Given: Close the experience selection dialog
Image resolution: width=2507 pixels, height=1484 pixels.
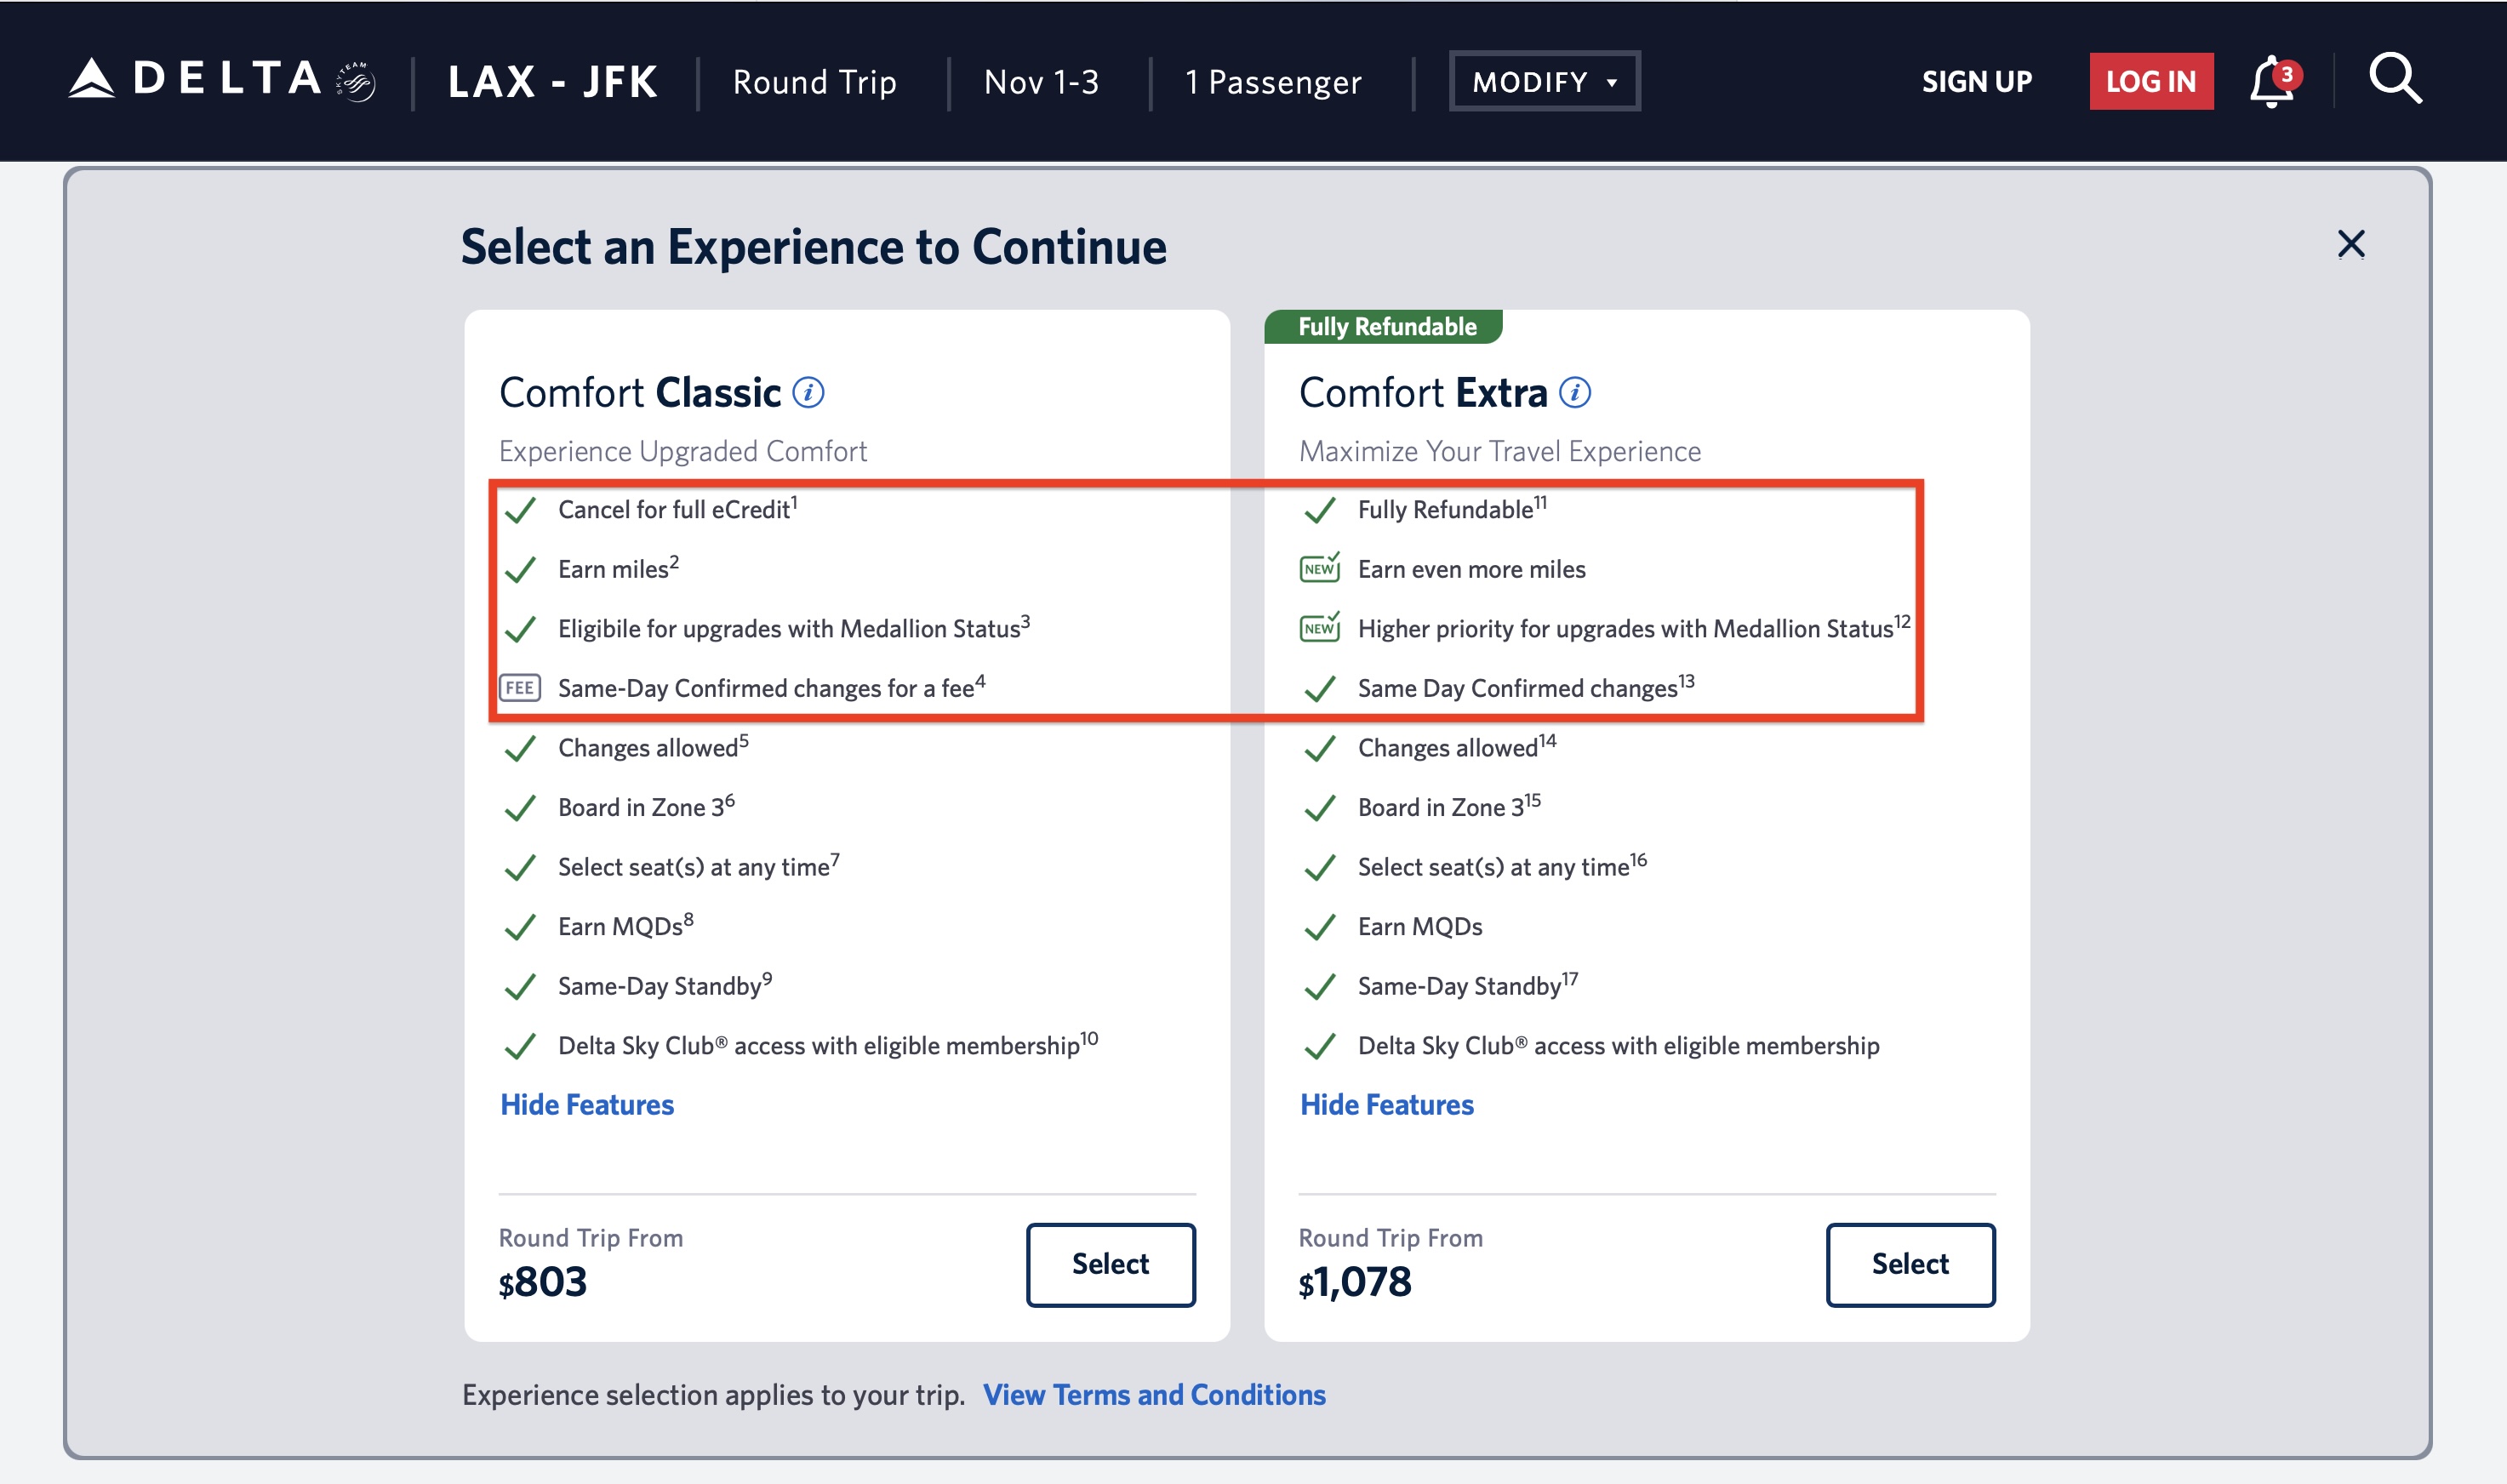Looking at the screenshot, I should pyautogui.click(x=2350, y=244).
